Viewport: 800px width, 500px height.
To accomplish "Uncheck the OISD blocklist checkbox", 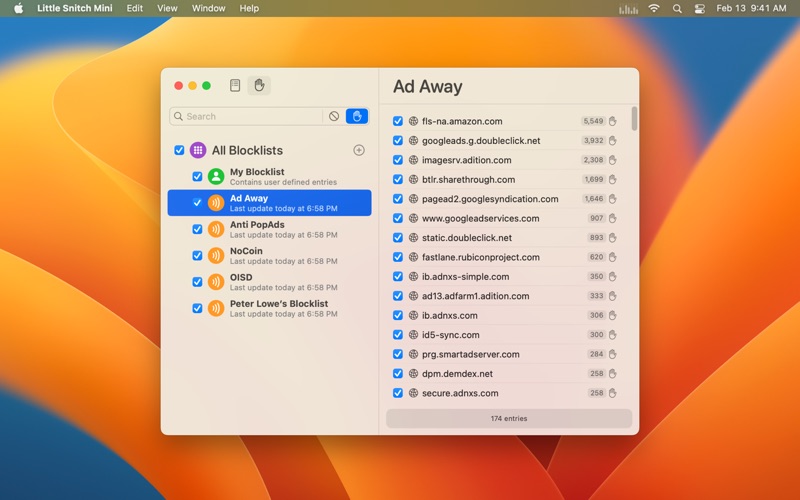I will coord(197,282).
